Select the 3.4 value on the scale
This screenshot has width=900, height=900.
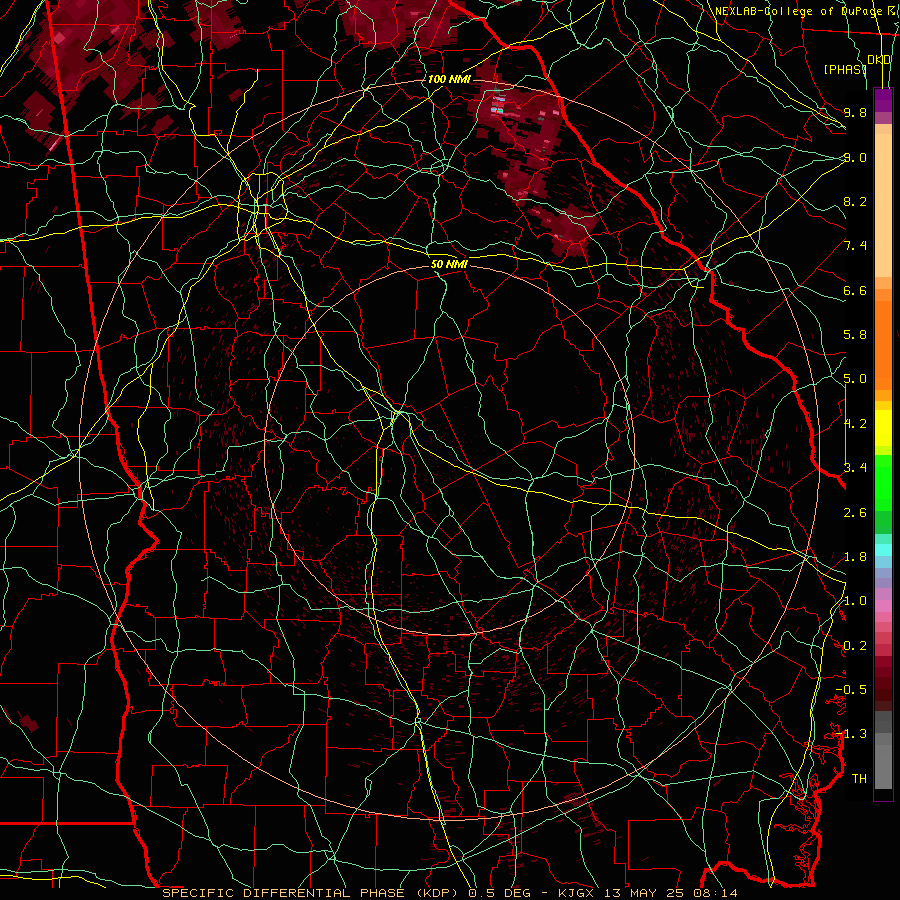[x=855, y=468]
